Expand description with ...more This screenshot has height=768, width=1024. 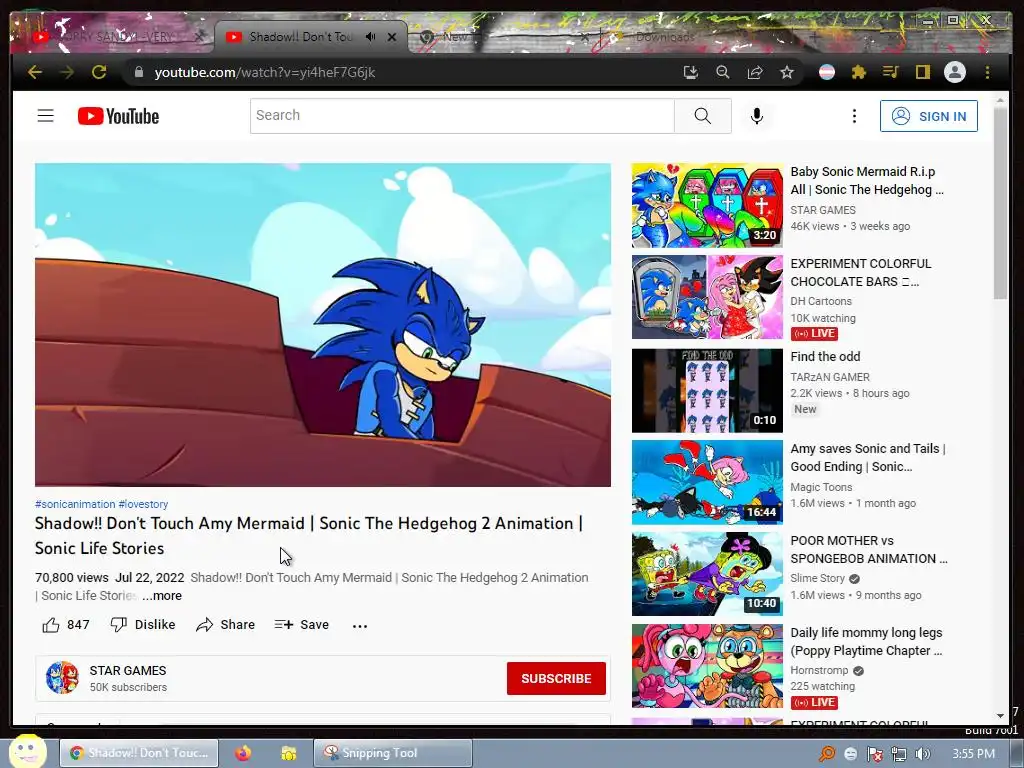tap(162, 596)
